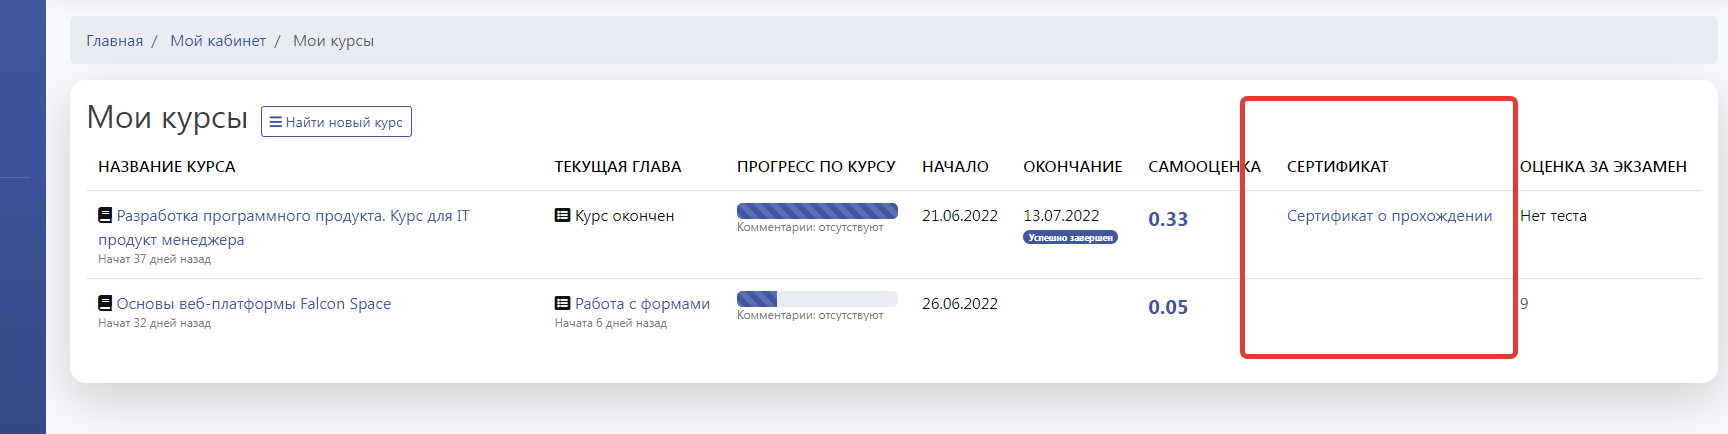Image resolution: width=1728 pixels, height=434 pixels.
Task: Click the partial progress bar of Falcon Space course
Action: point(817,299)
